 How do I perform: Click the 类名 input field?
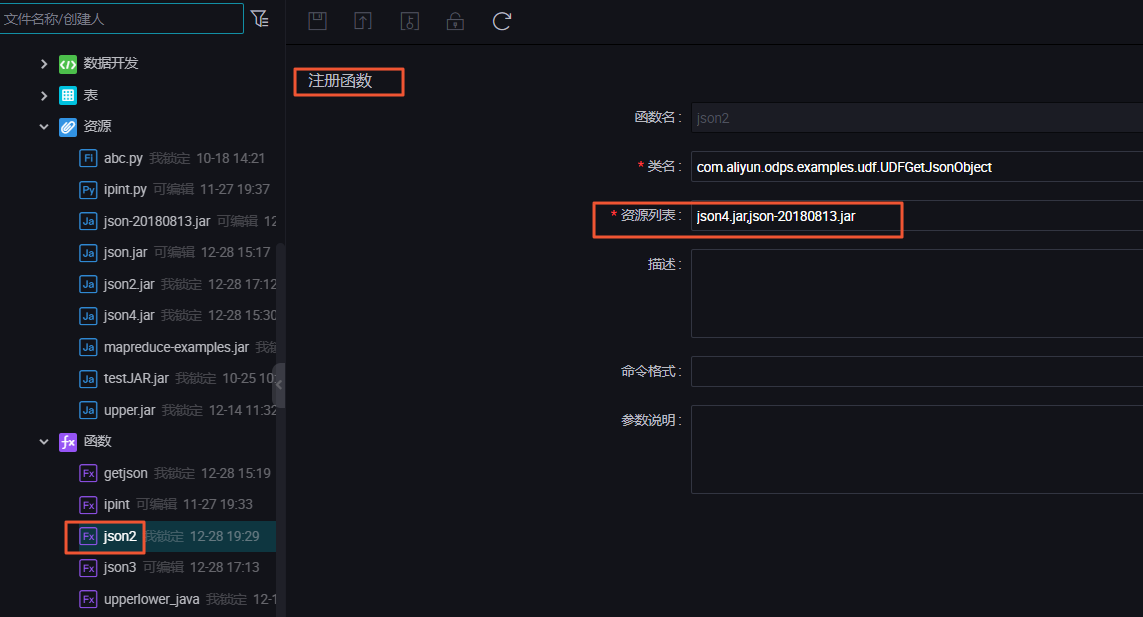tap(917, 167)
